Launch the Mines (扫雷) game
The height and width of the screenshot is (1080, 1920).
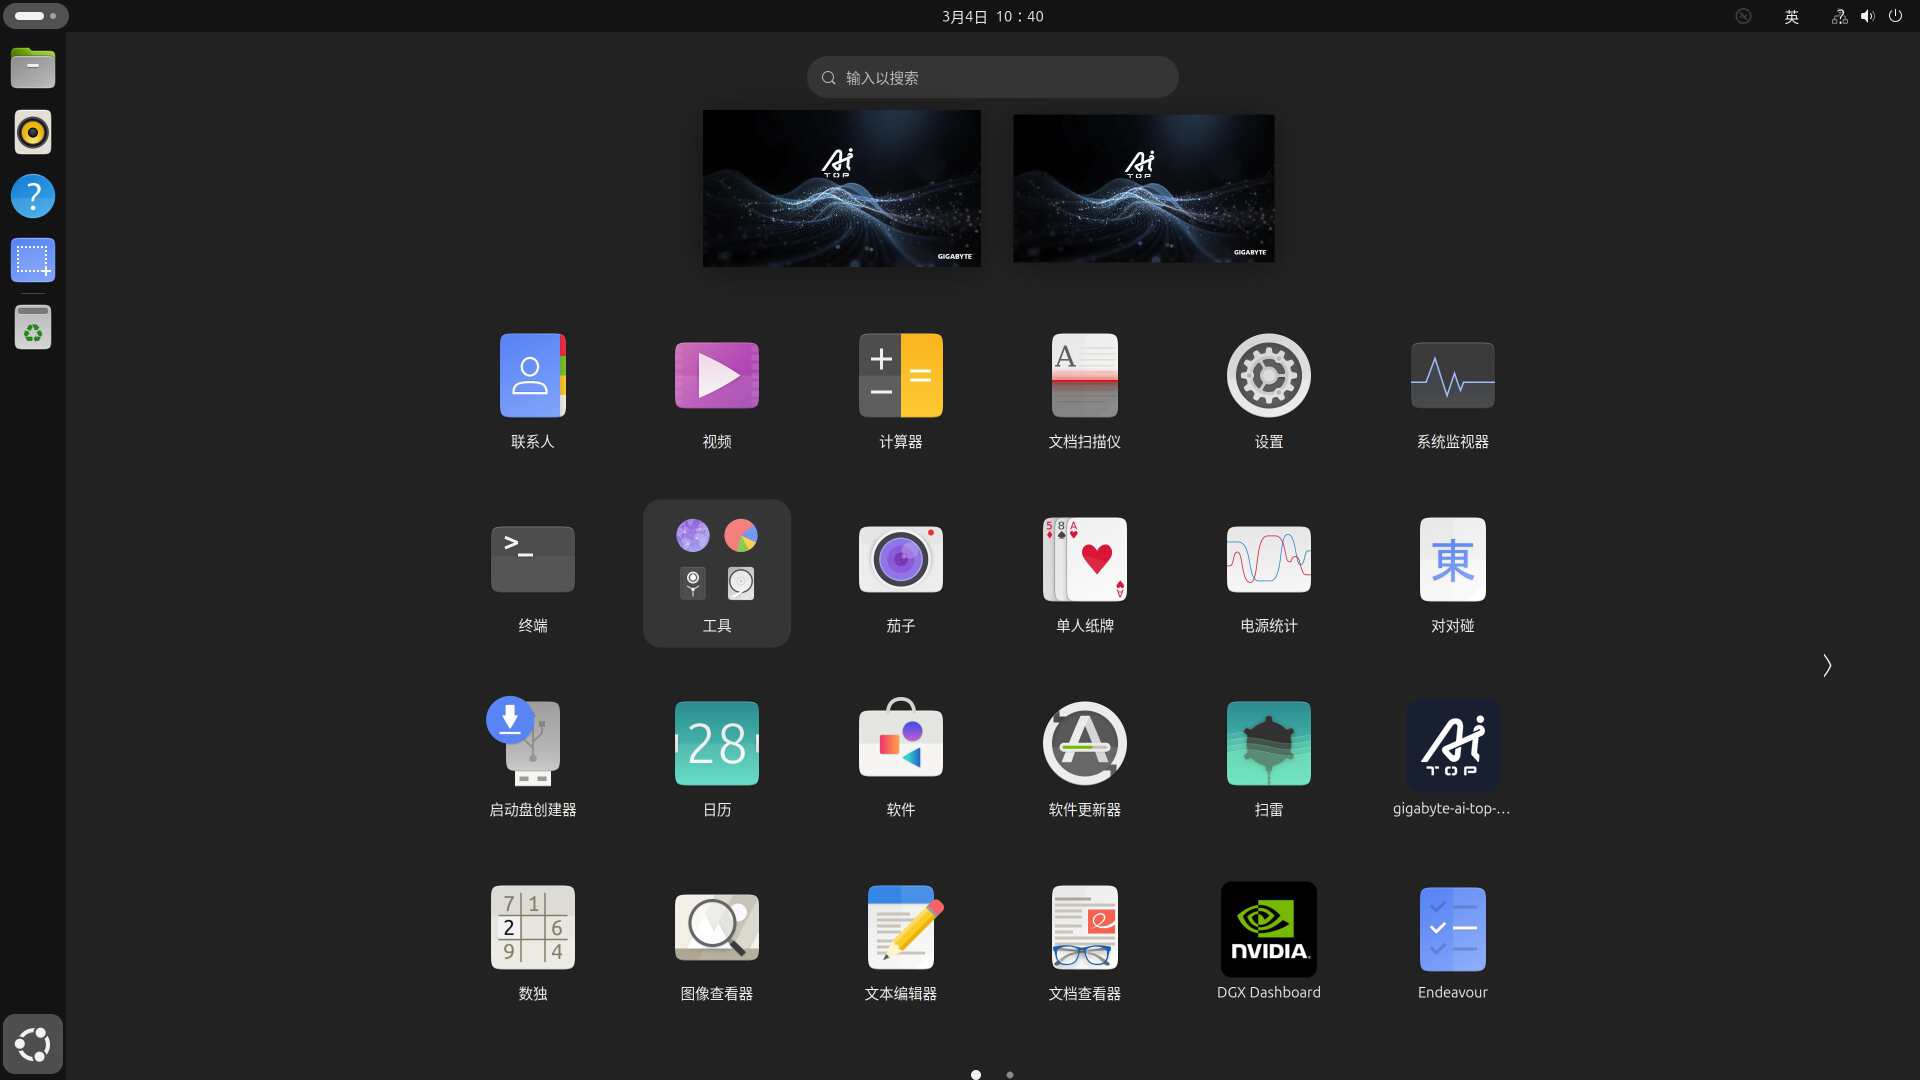tap(1268, 746)
